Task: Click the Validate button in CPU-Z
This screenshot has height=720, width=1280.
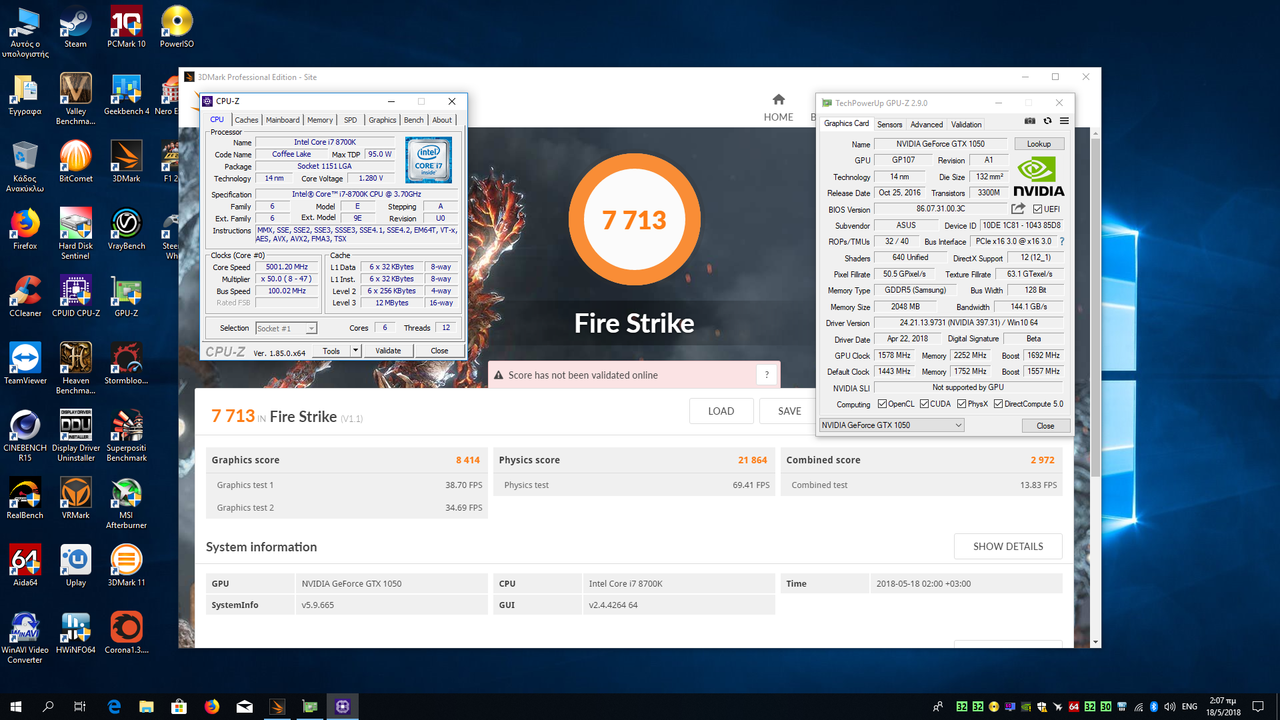Action: (x=388, y=351)
